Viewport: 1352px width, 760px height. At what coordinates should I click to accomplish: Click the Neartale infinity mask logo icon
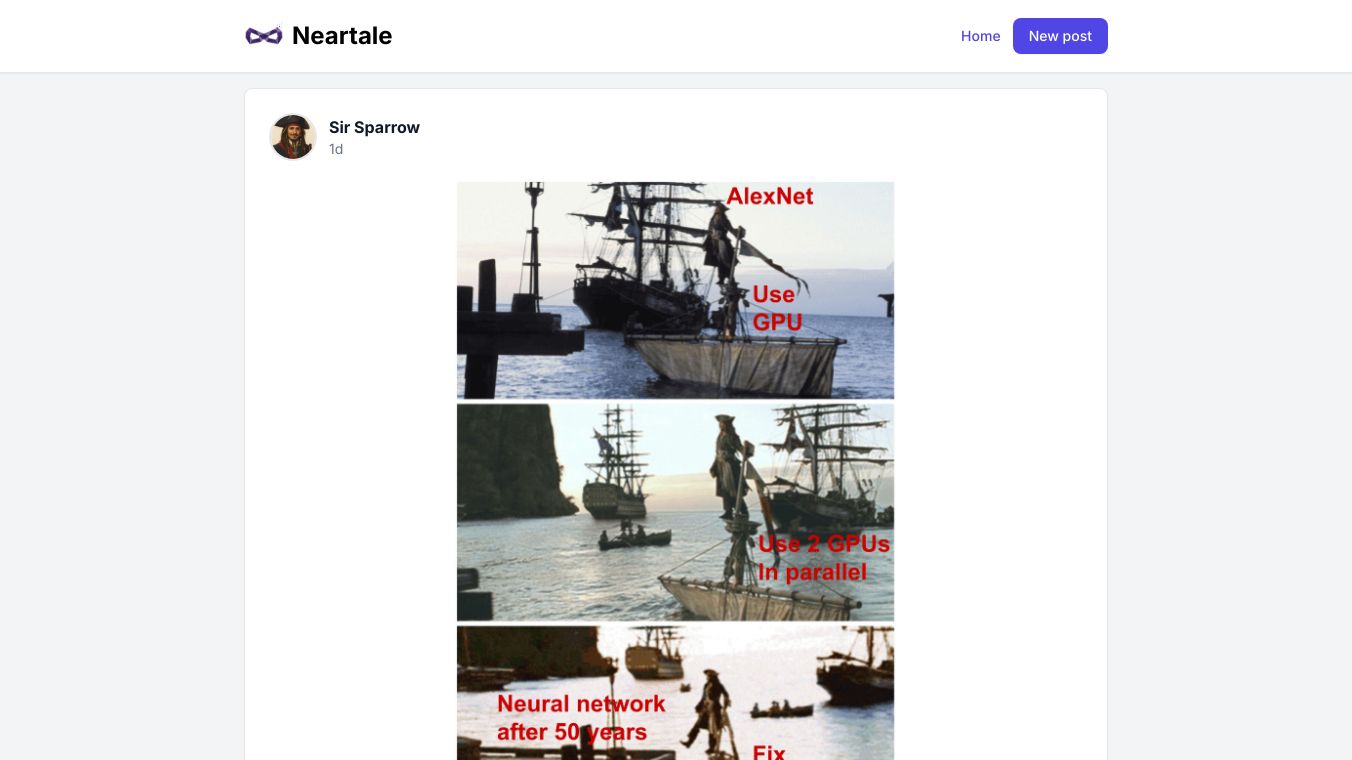click(264, 36)
